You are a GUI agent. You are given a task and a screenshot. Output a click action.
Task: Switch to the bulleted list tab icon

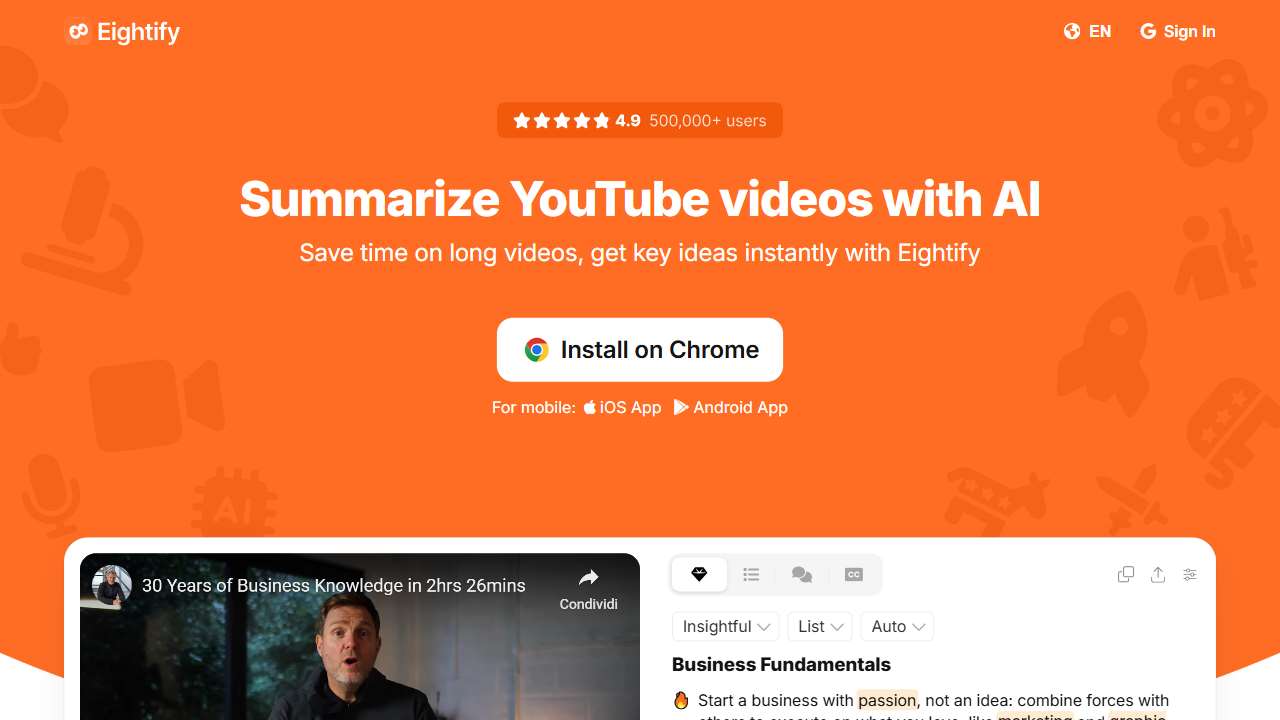[751, 574]
